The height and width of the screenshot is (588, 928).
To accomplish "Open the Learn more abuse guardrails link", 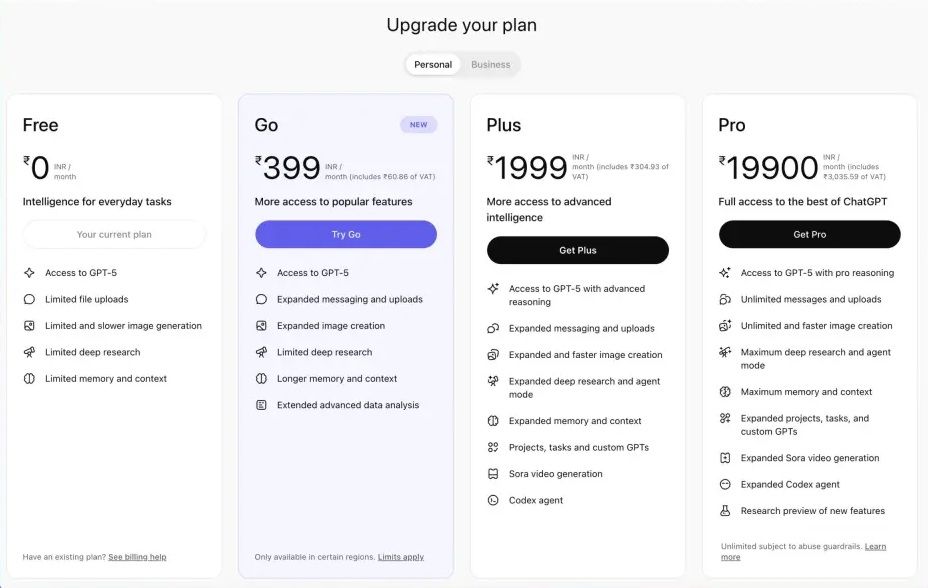I will [875, 547].
